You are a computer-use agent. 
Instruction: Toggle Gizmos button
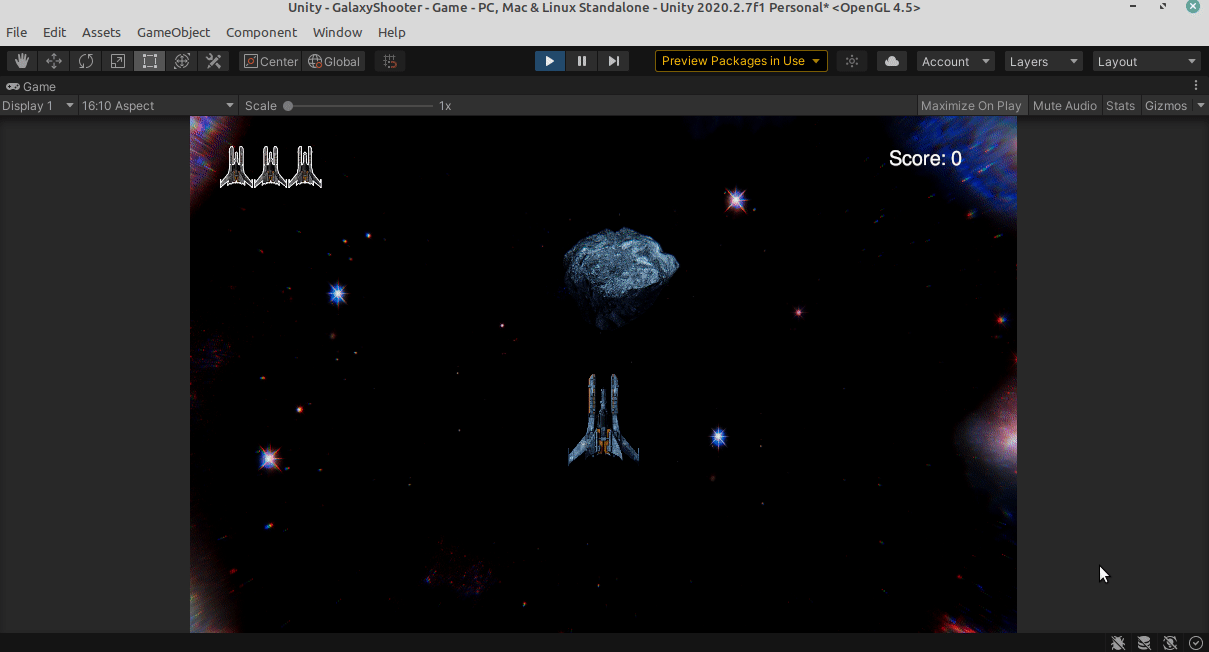point(1166,105)
